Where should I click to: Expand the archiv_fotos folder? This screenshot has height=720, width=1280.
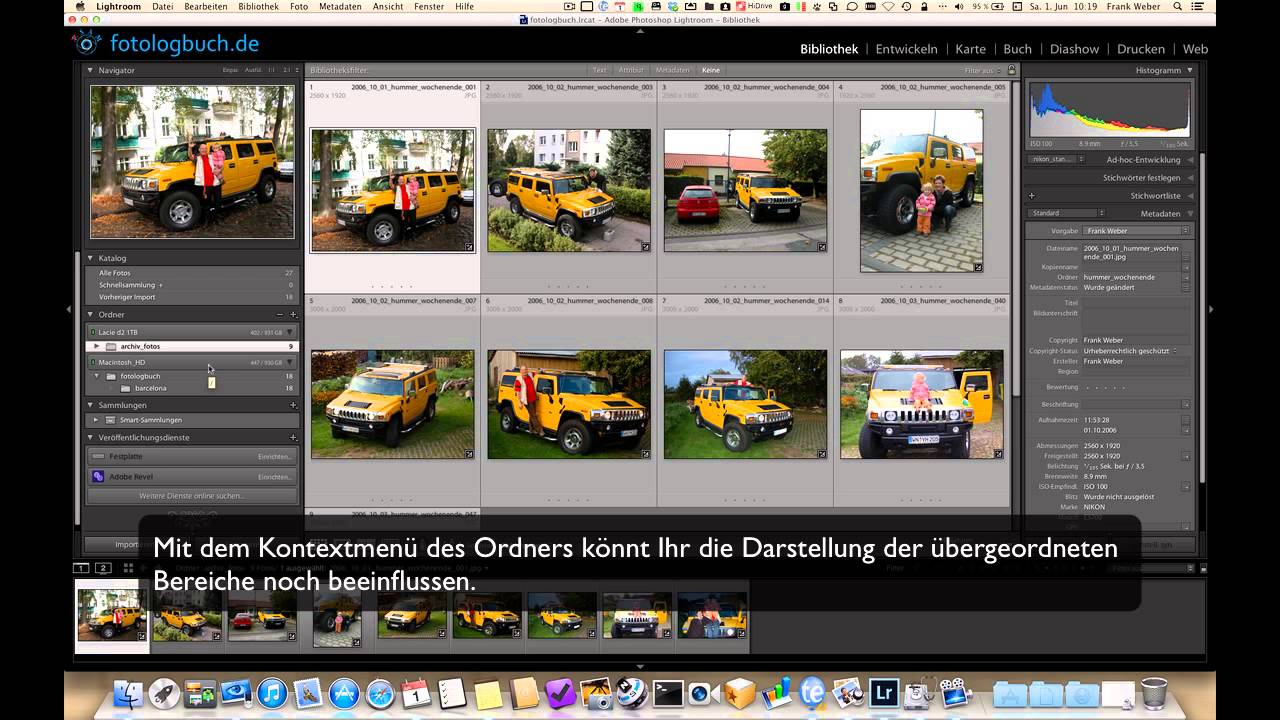[97, 346]
